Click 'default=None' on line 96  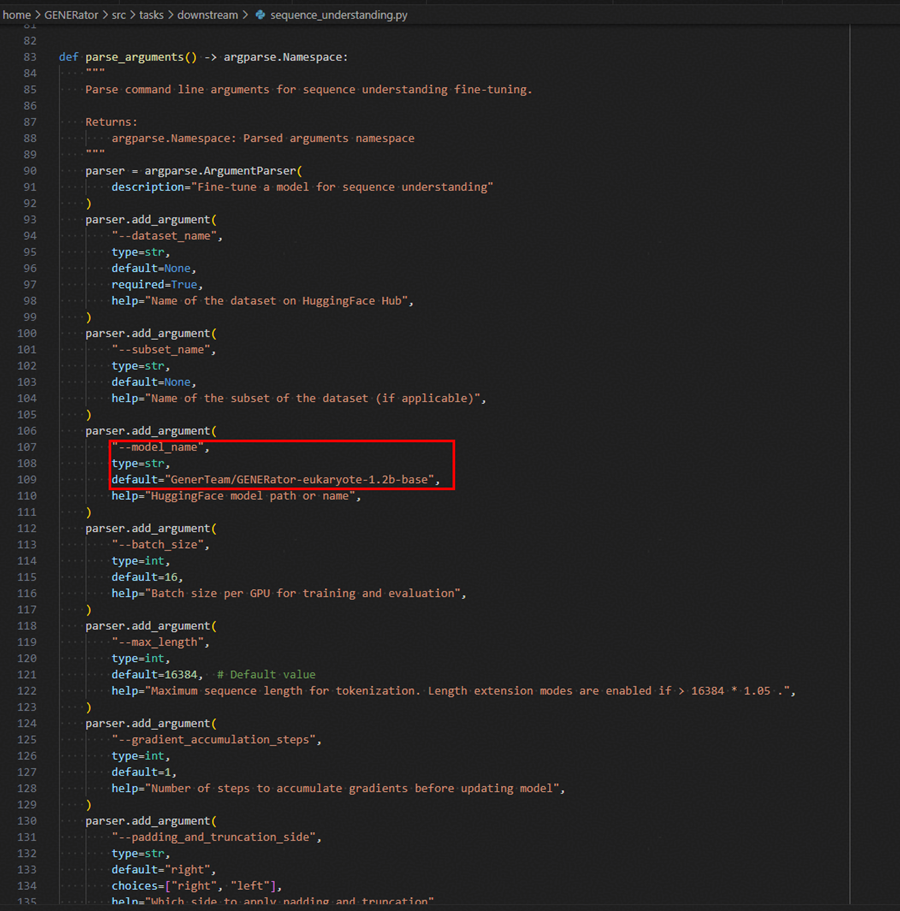point(154,268)
